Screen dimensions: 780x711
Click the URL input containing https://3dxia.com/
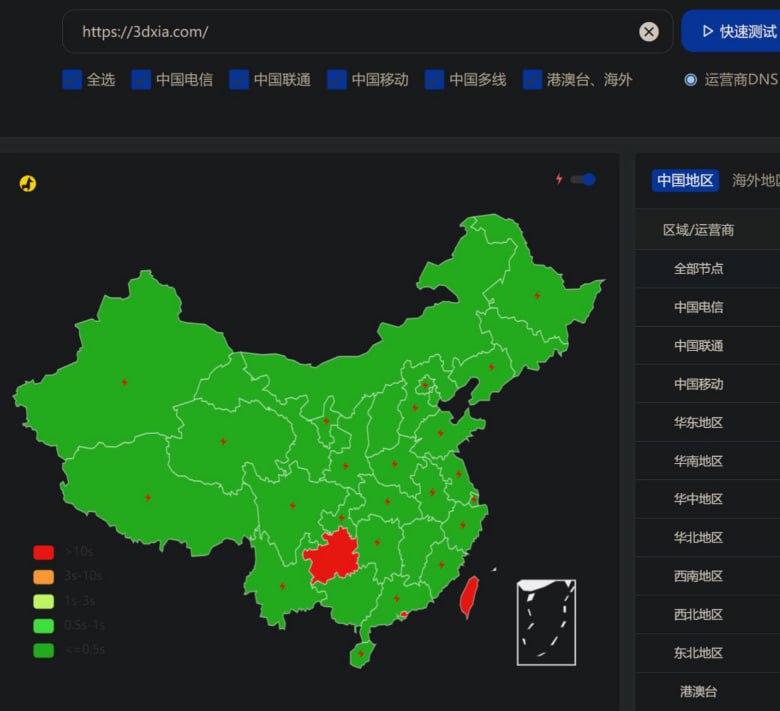tap(367, 32)
